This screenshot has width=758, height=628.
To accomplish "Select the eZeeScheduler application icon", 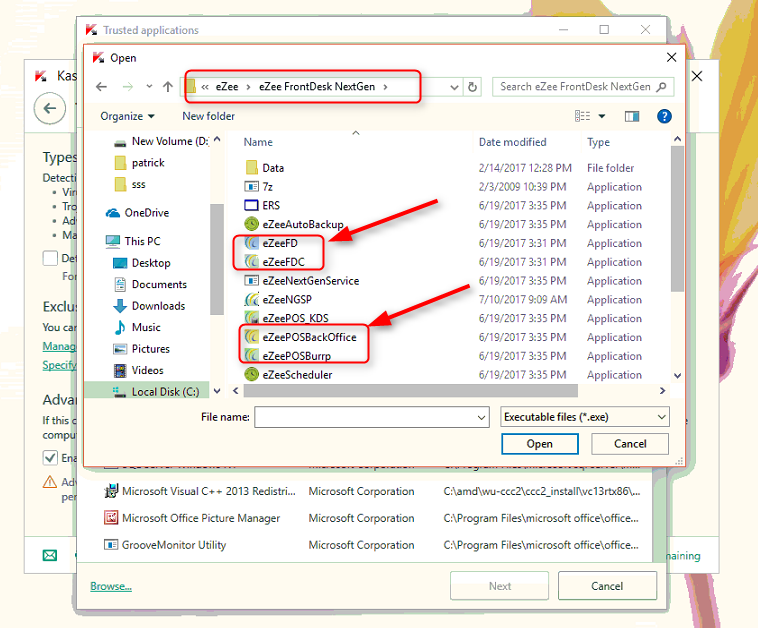I will click(x=251, y=374).
